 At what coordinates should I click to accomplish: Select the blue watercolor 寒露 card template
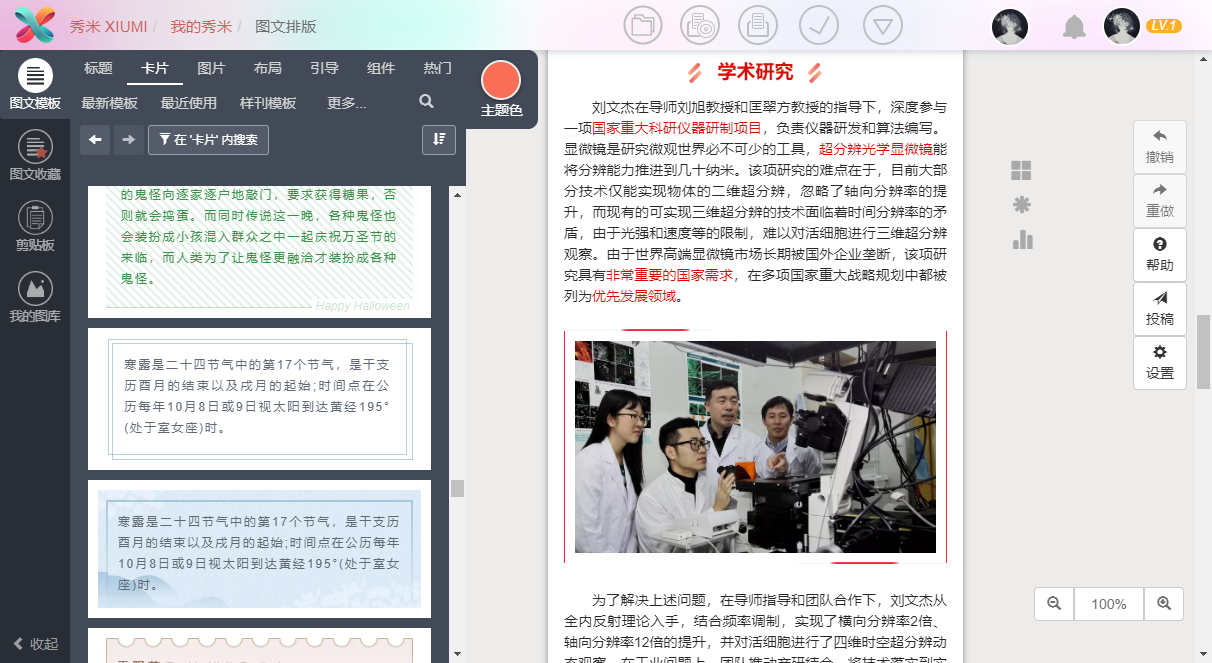tap(260, 549)
